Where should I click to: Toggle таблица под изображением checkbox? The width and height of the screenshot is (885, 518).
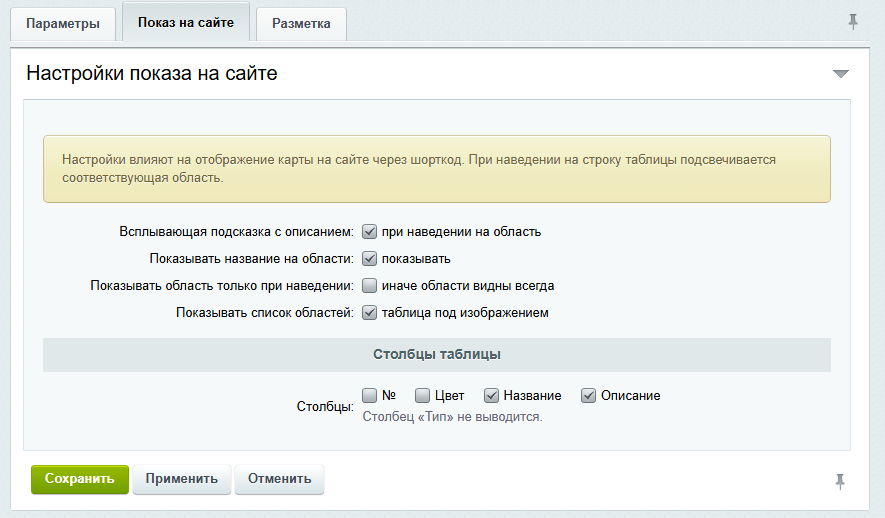tap(369, 313)
